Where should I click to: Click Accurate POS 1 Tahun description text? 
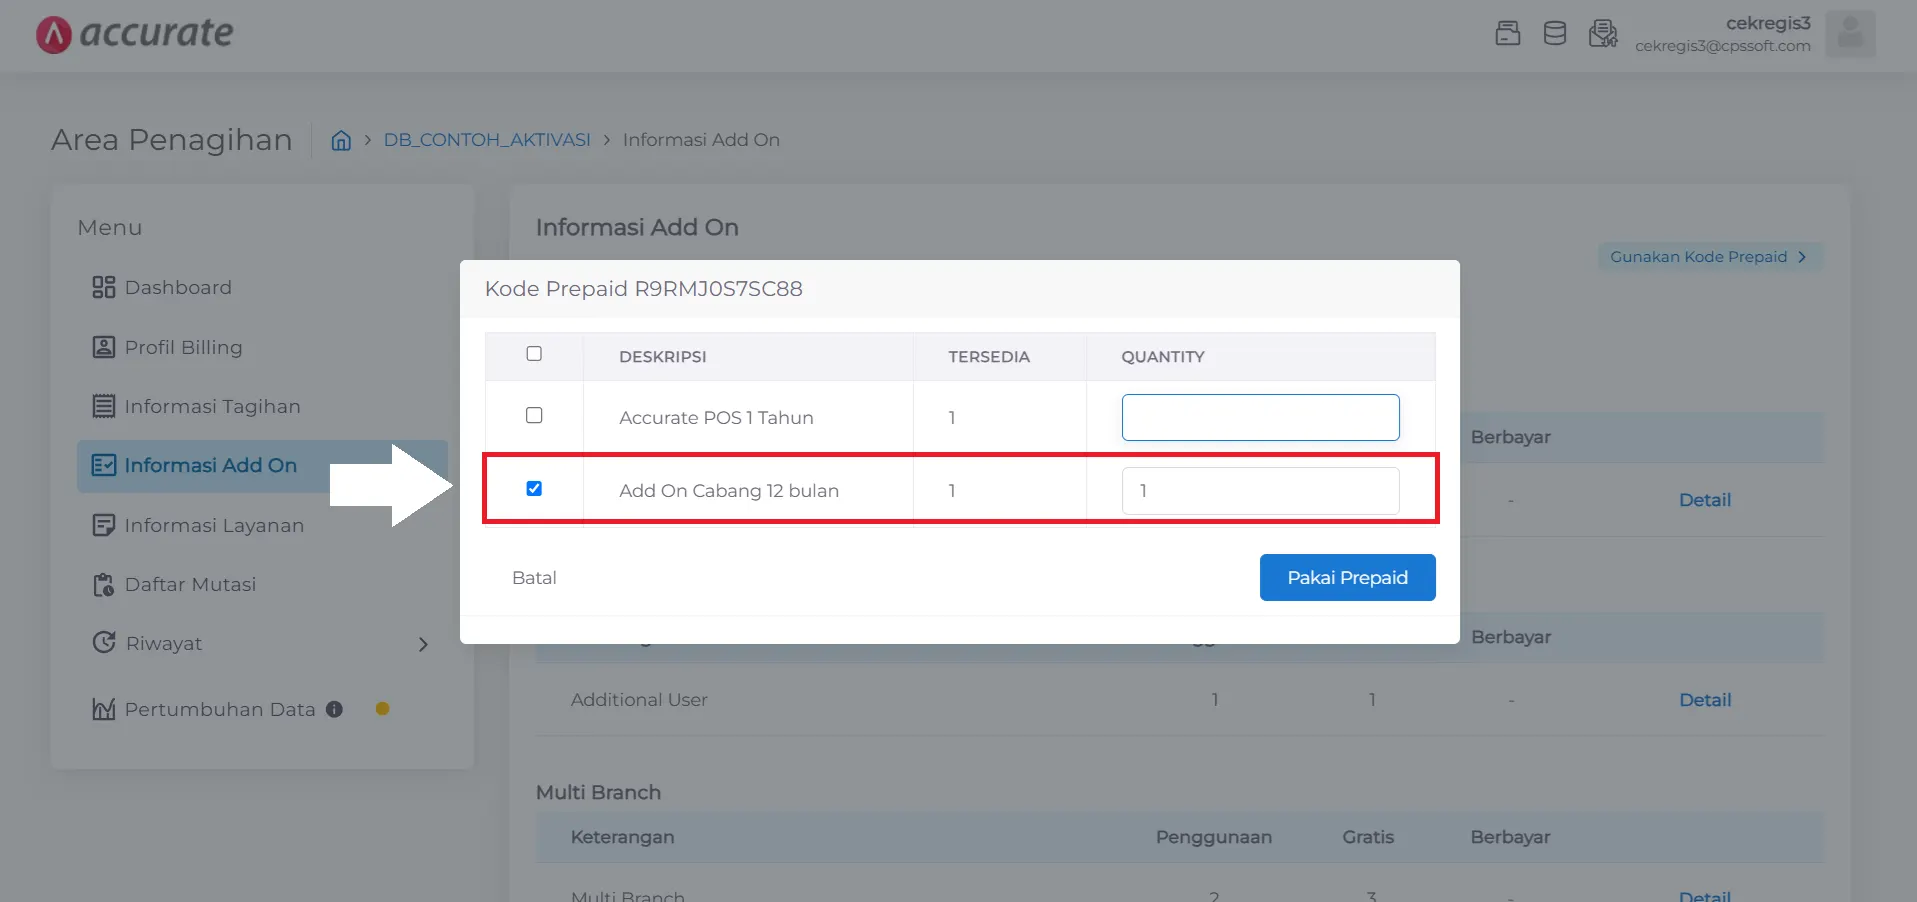click(x=716, y=418)
